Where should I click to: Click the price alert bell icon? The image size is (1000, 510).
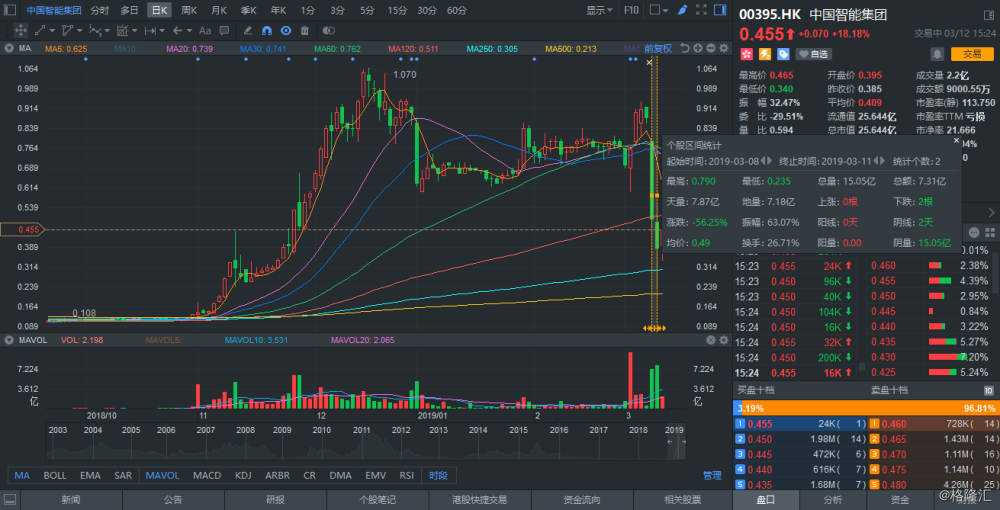[937, 54]
